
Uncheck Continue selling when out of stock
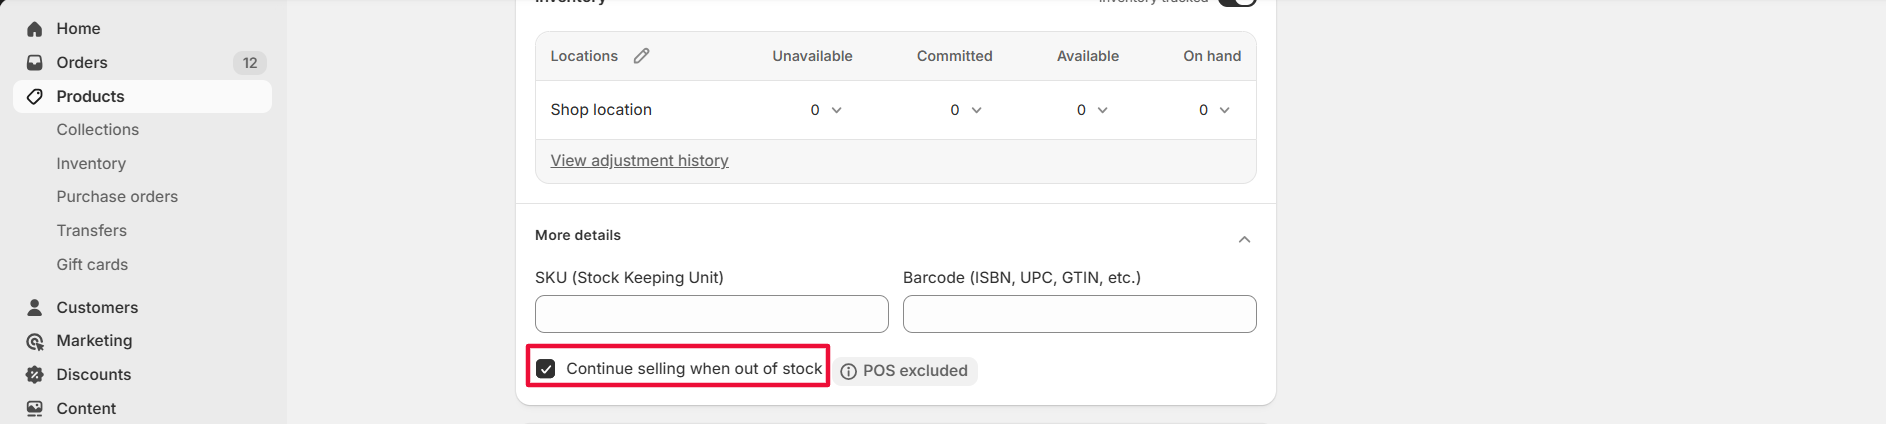click(x=546, y=369)
